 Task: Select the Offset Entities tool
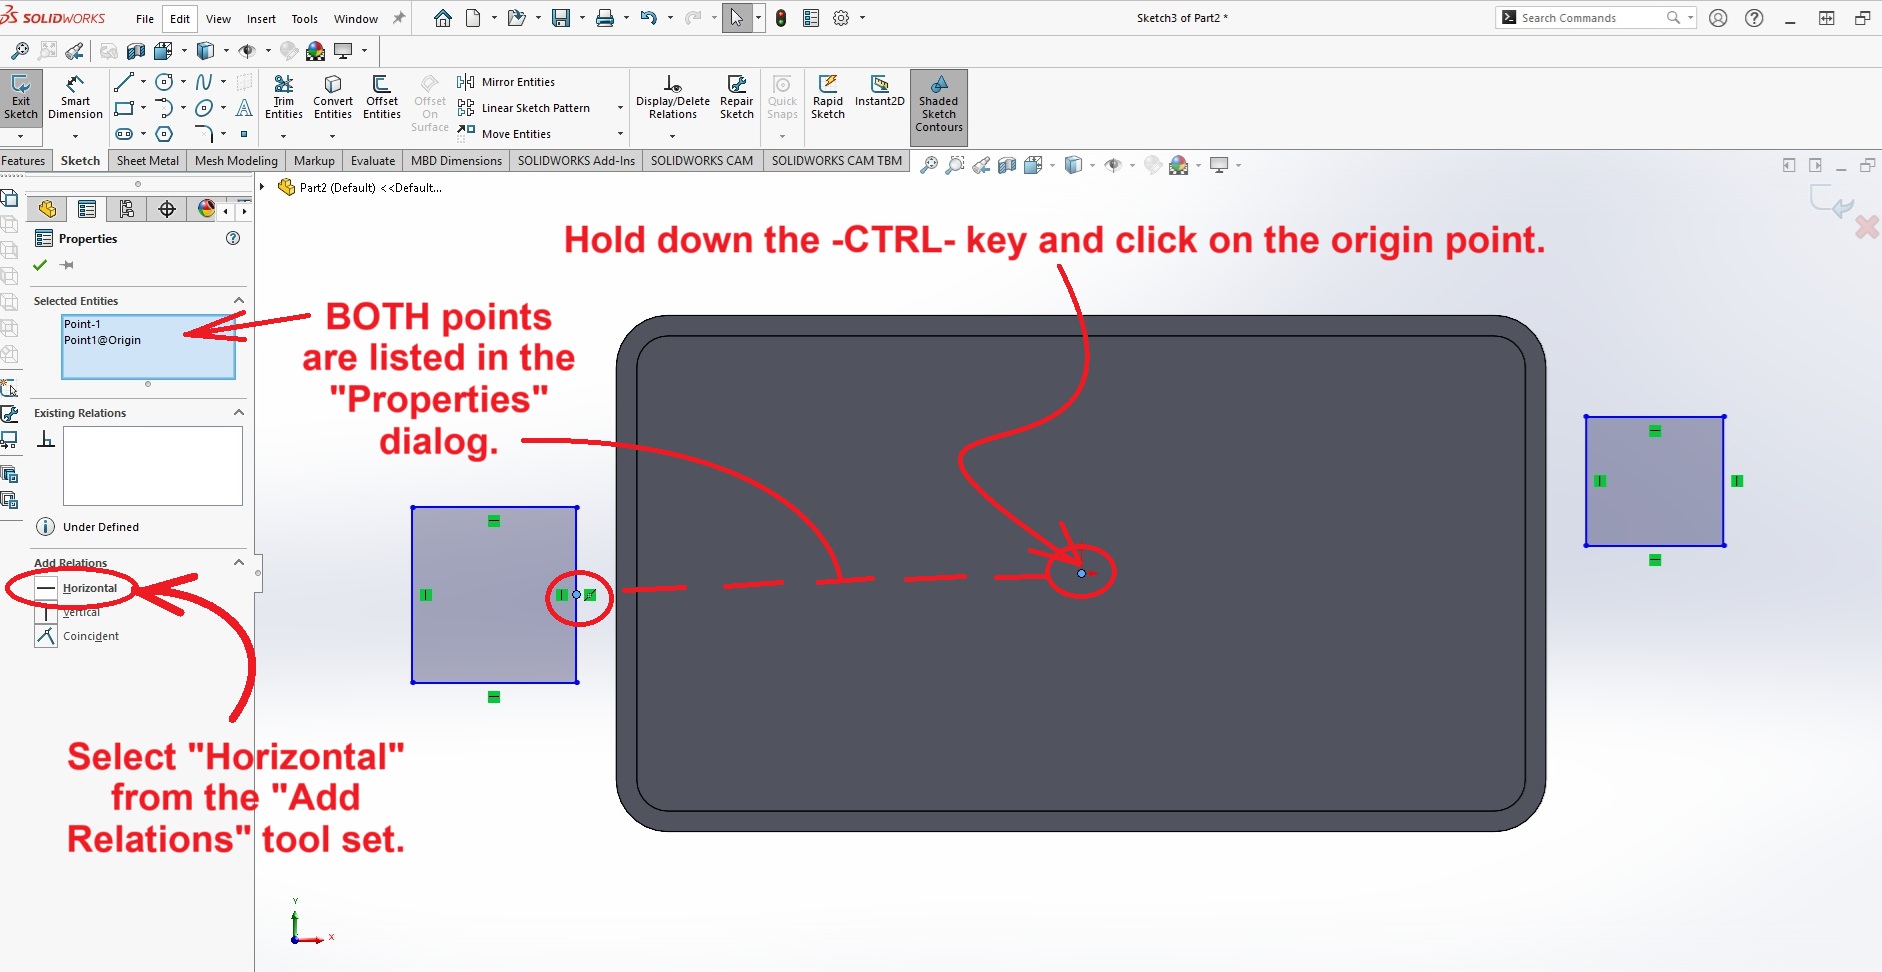coord(382,97)
